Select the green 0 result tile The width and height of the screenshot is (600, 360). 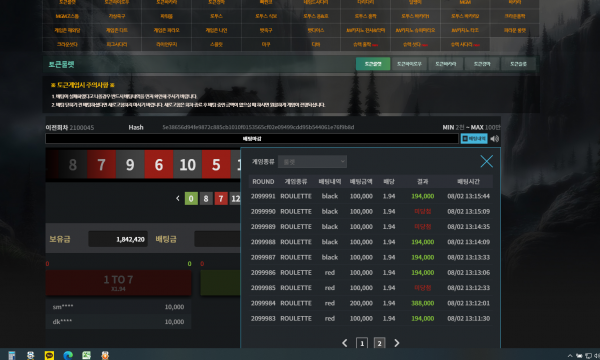tap(191, 198)
